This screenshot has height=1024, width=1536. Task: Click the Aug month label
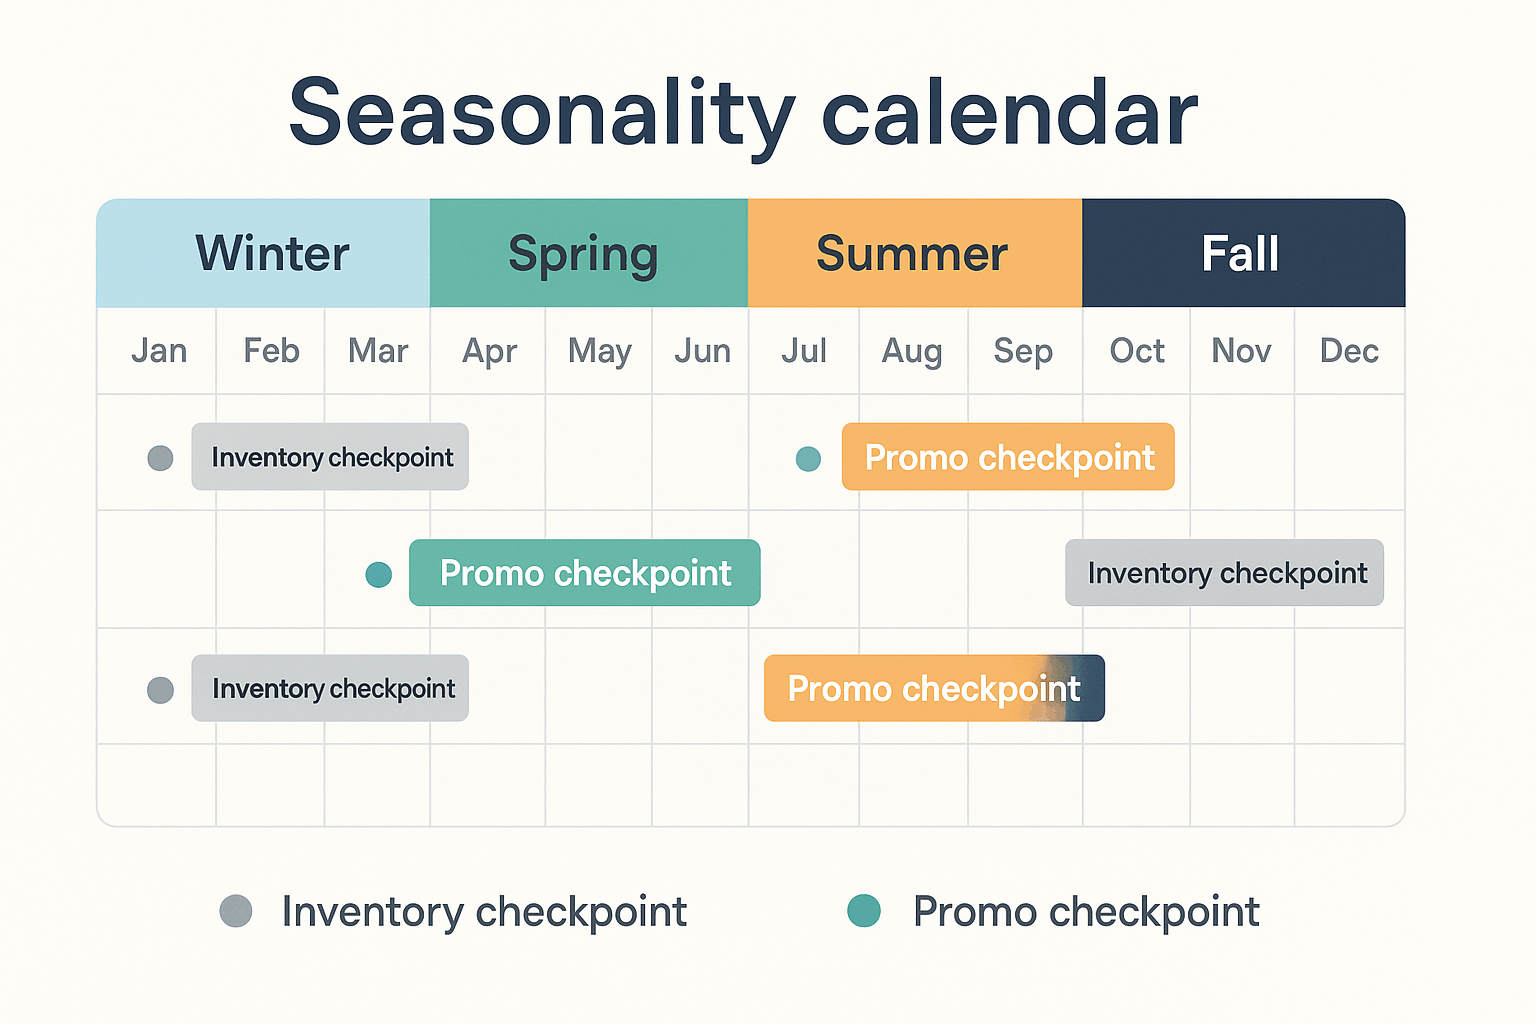pos(912,351)
